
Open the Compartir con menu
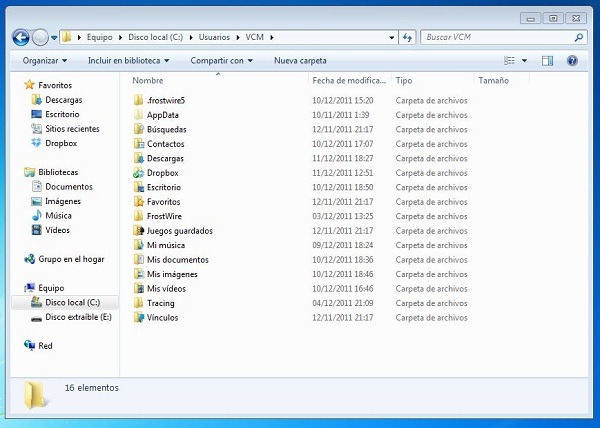pos(222,60)
